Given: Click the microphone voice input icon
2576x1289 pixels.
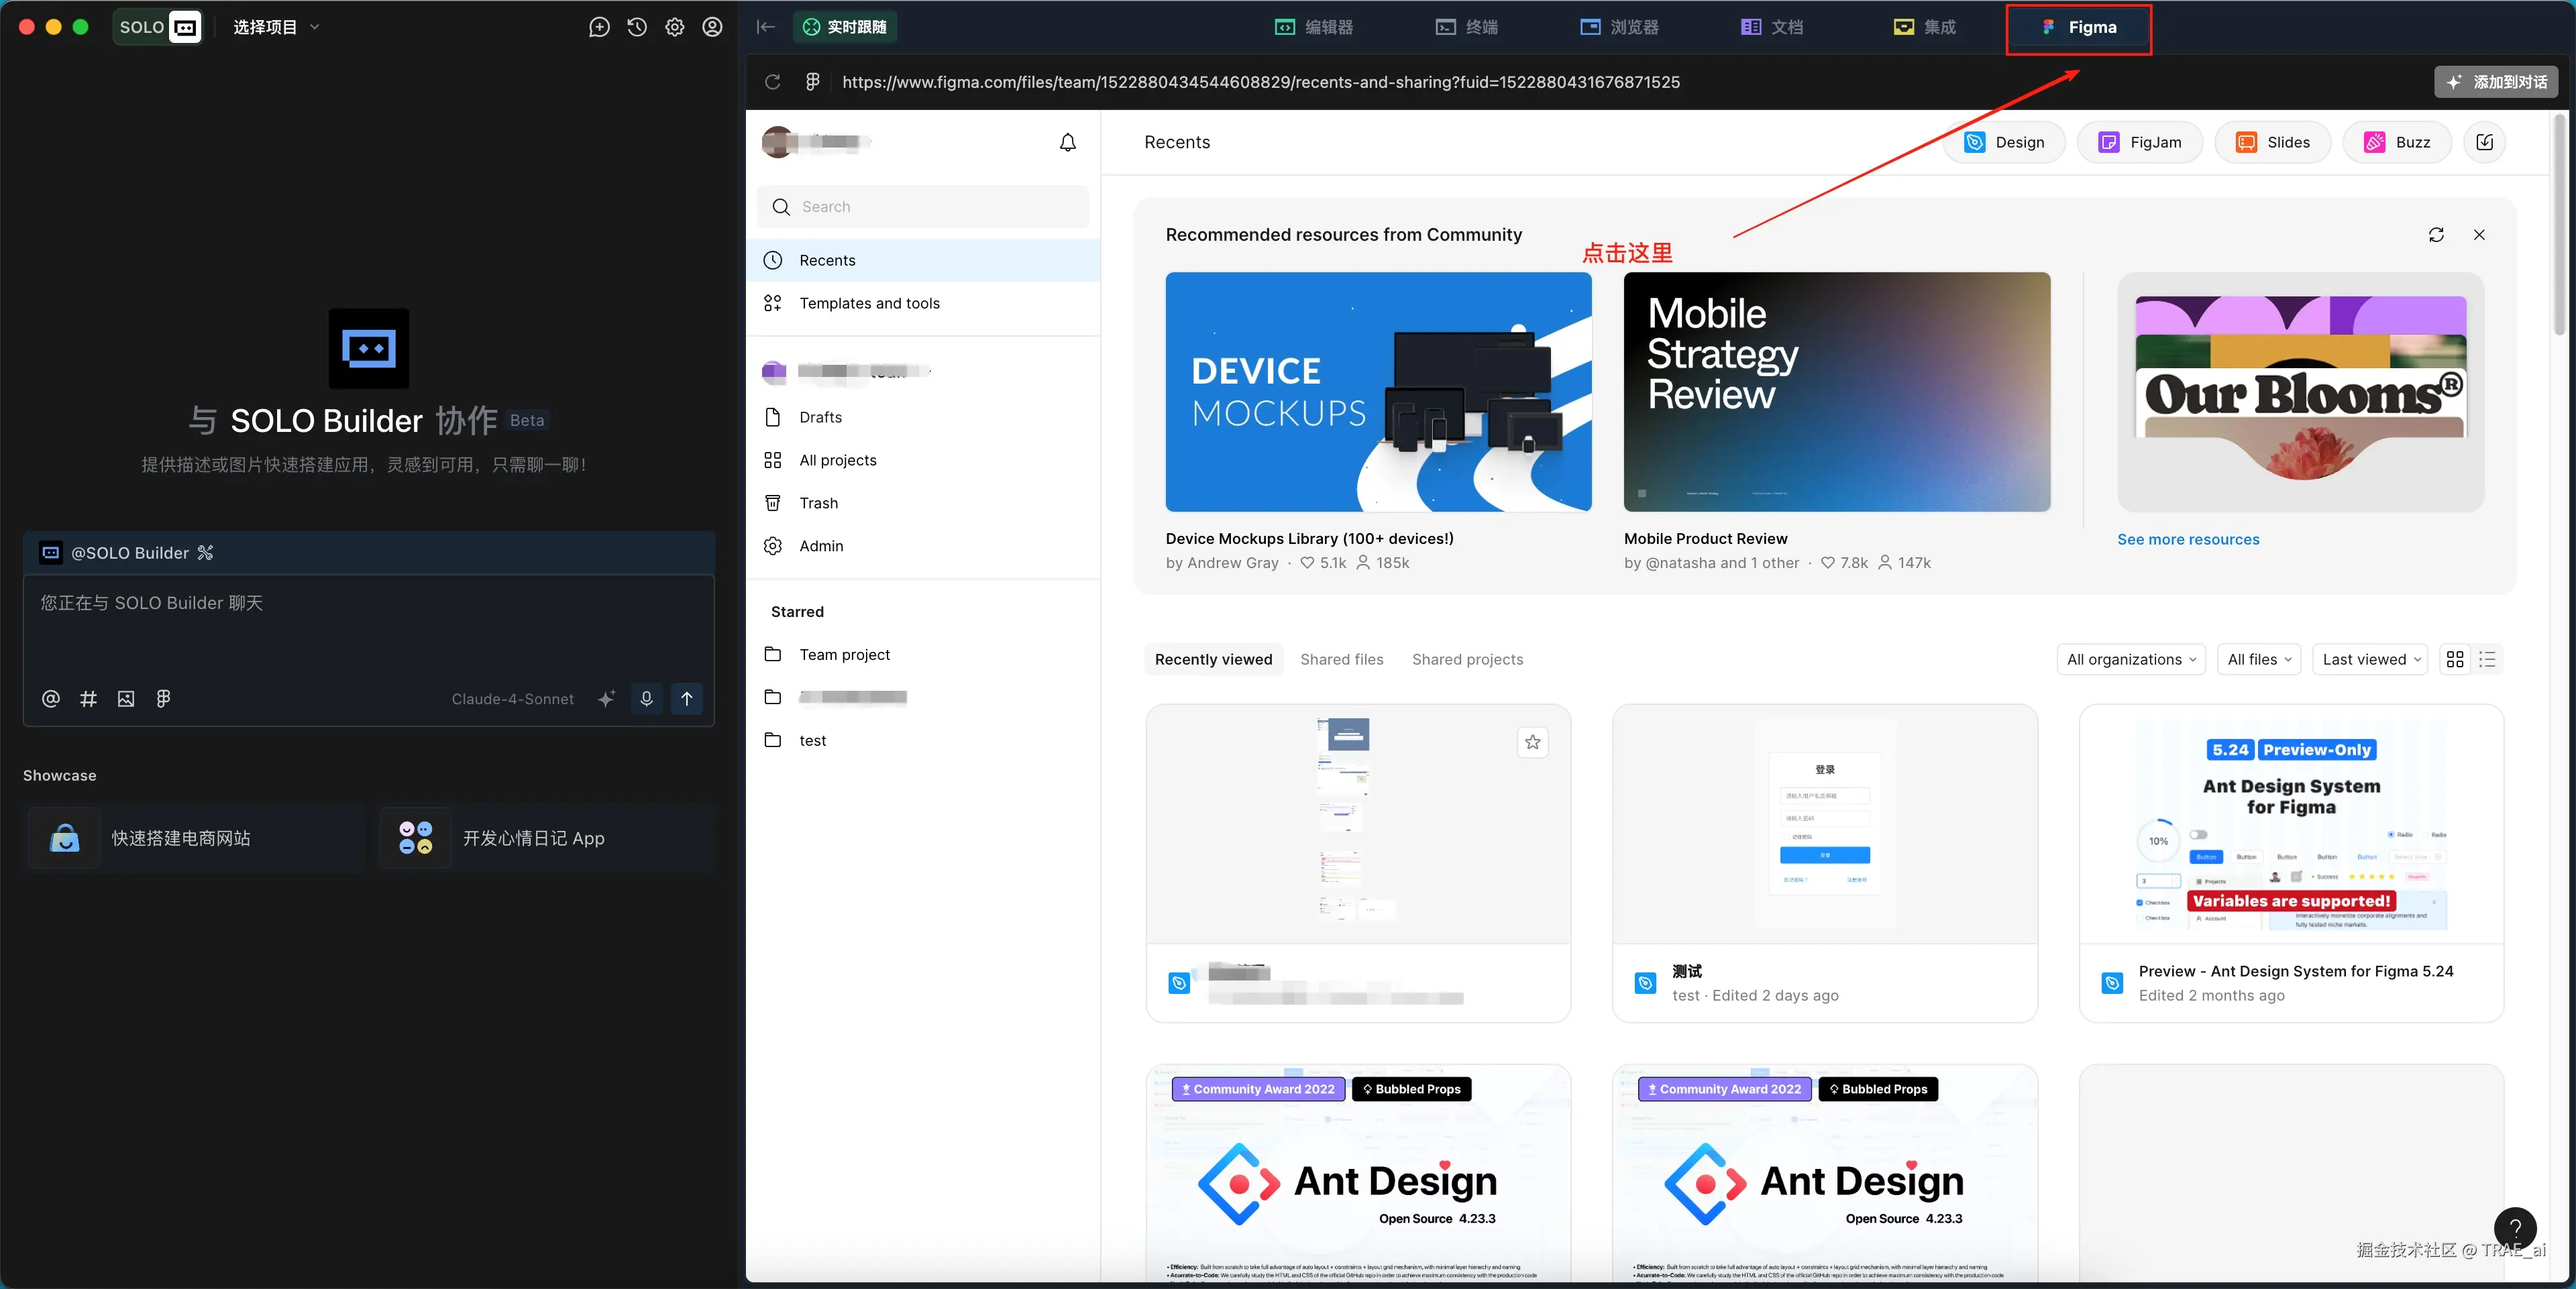Looking at the screenshot, I should pos(646,699).
